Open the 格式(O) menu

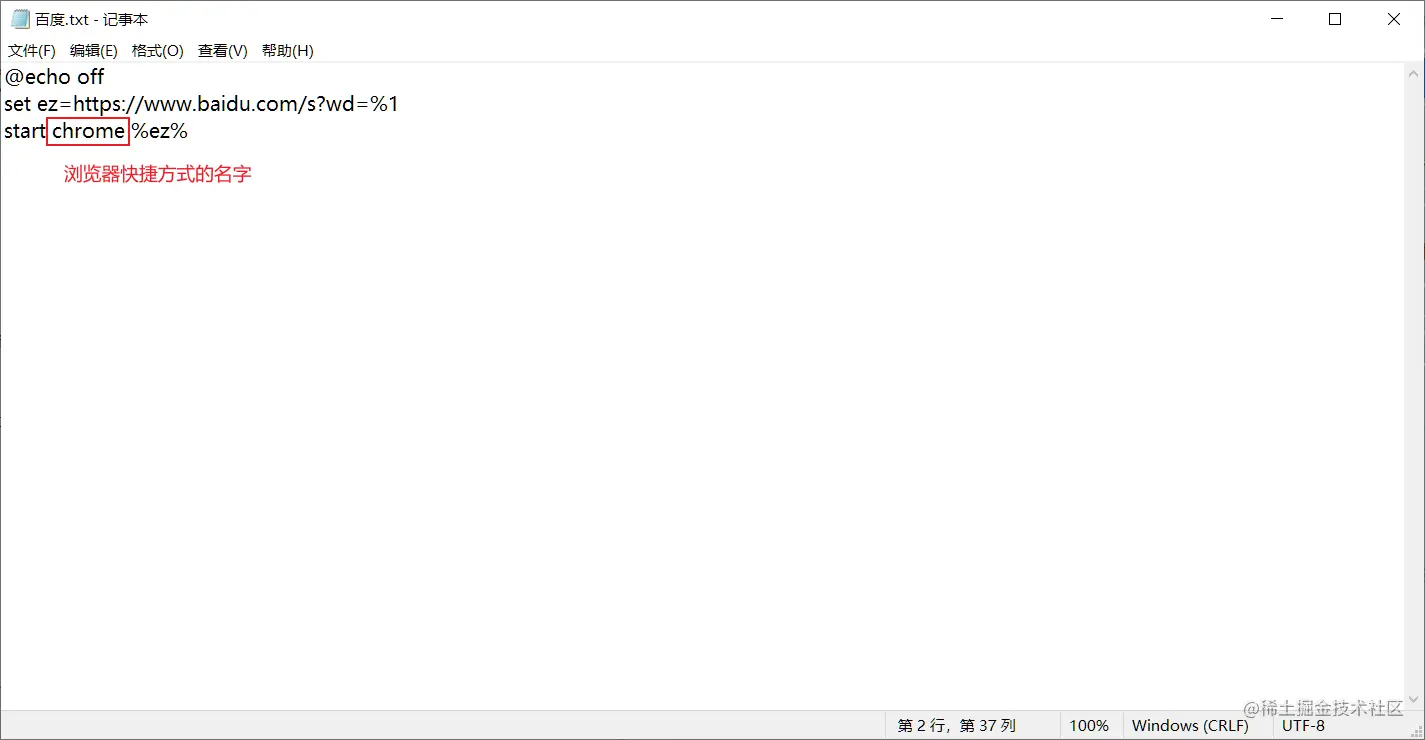click(x=158, y=50)
